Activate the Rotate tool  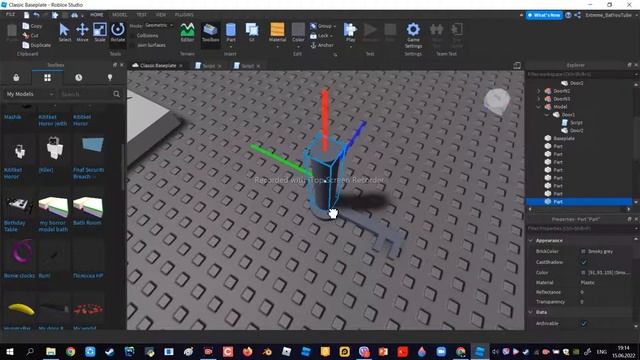(x=118, y=32)
